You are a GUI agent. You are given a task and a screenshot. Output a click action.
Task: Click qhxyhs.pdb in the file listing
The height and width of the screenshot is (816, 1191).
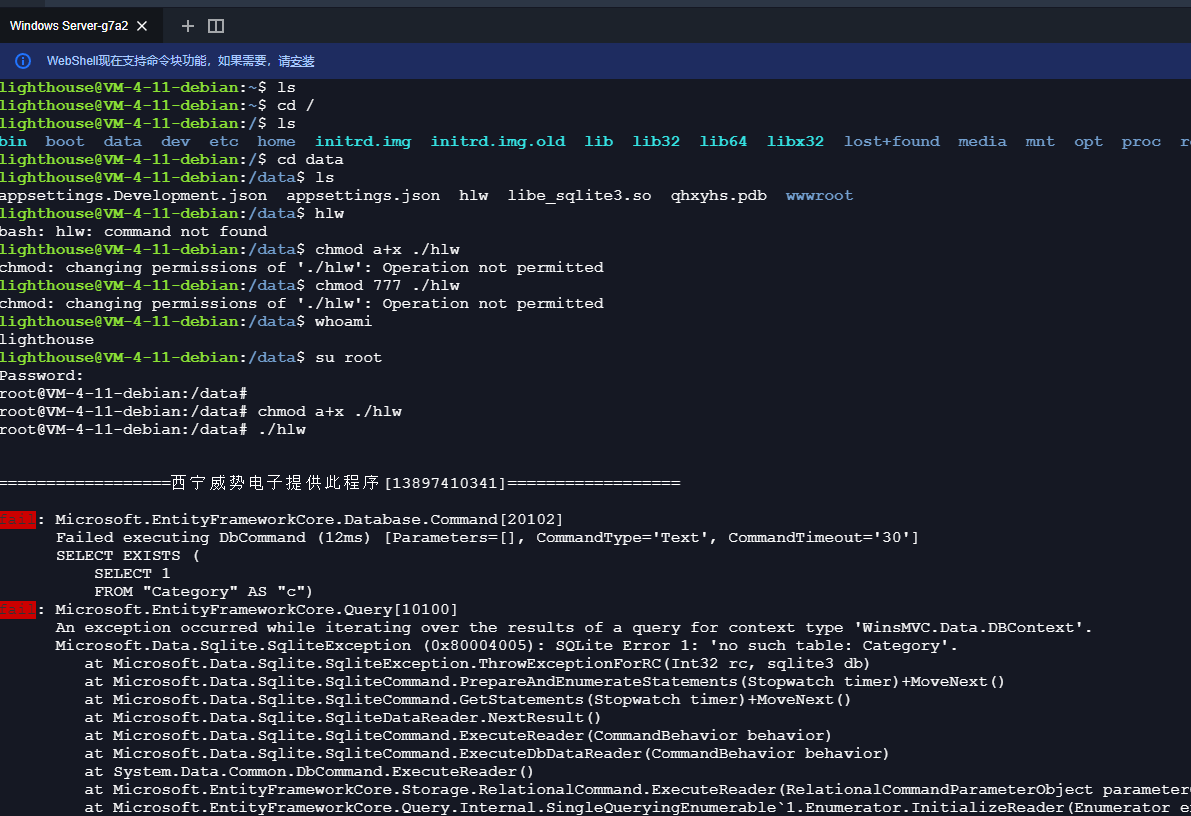(x=718, y=195)
